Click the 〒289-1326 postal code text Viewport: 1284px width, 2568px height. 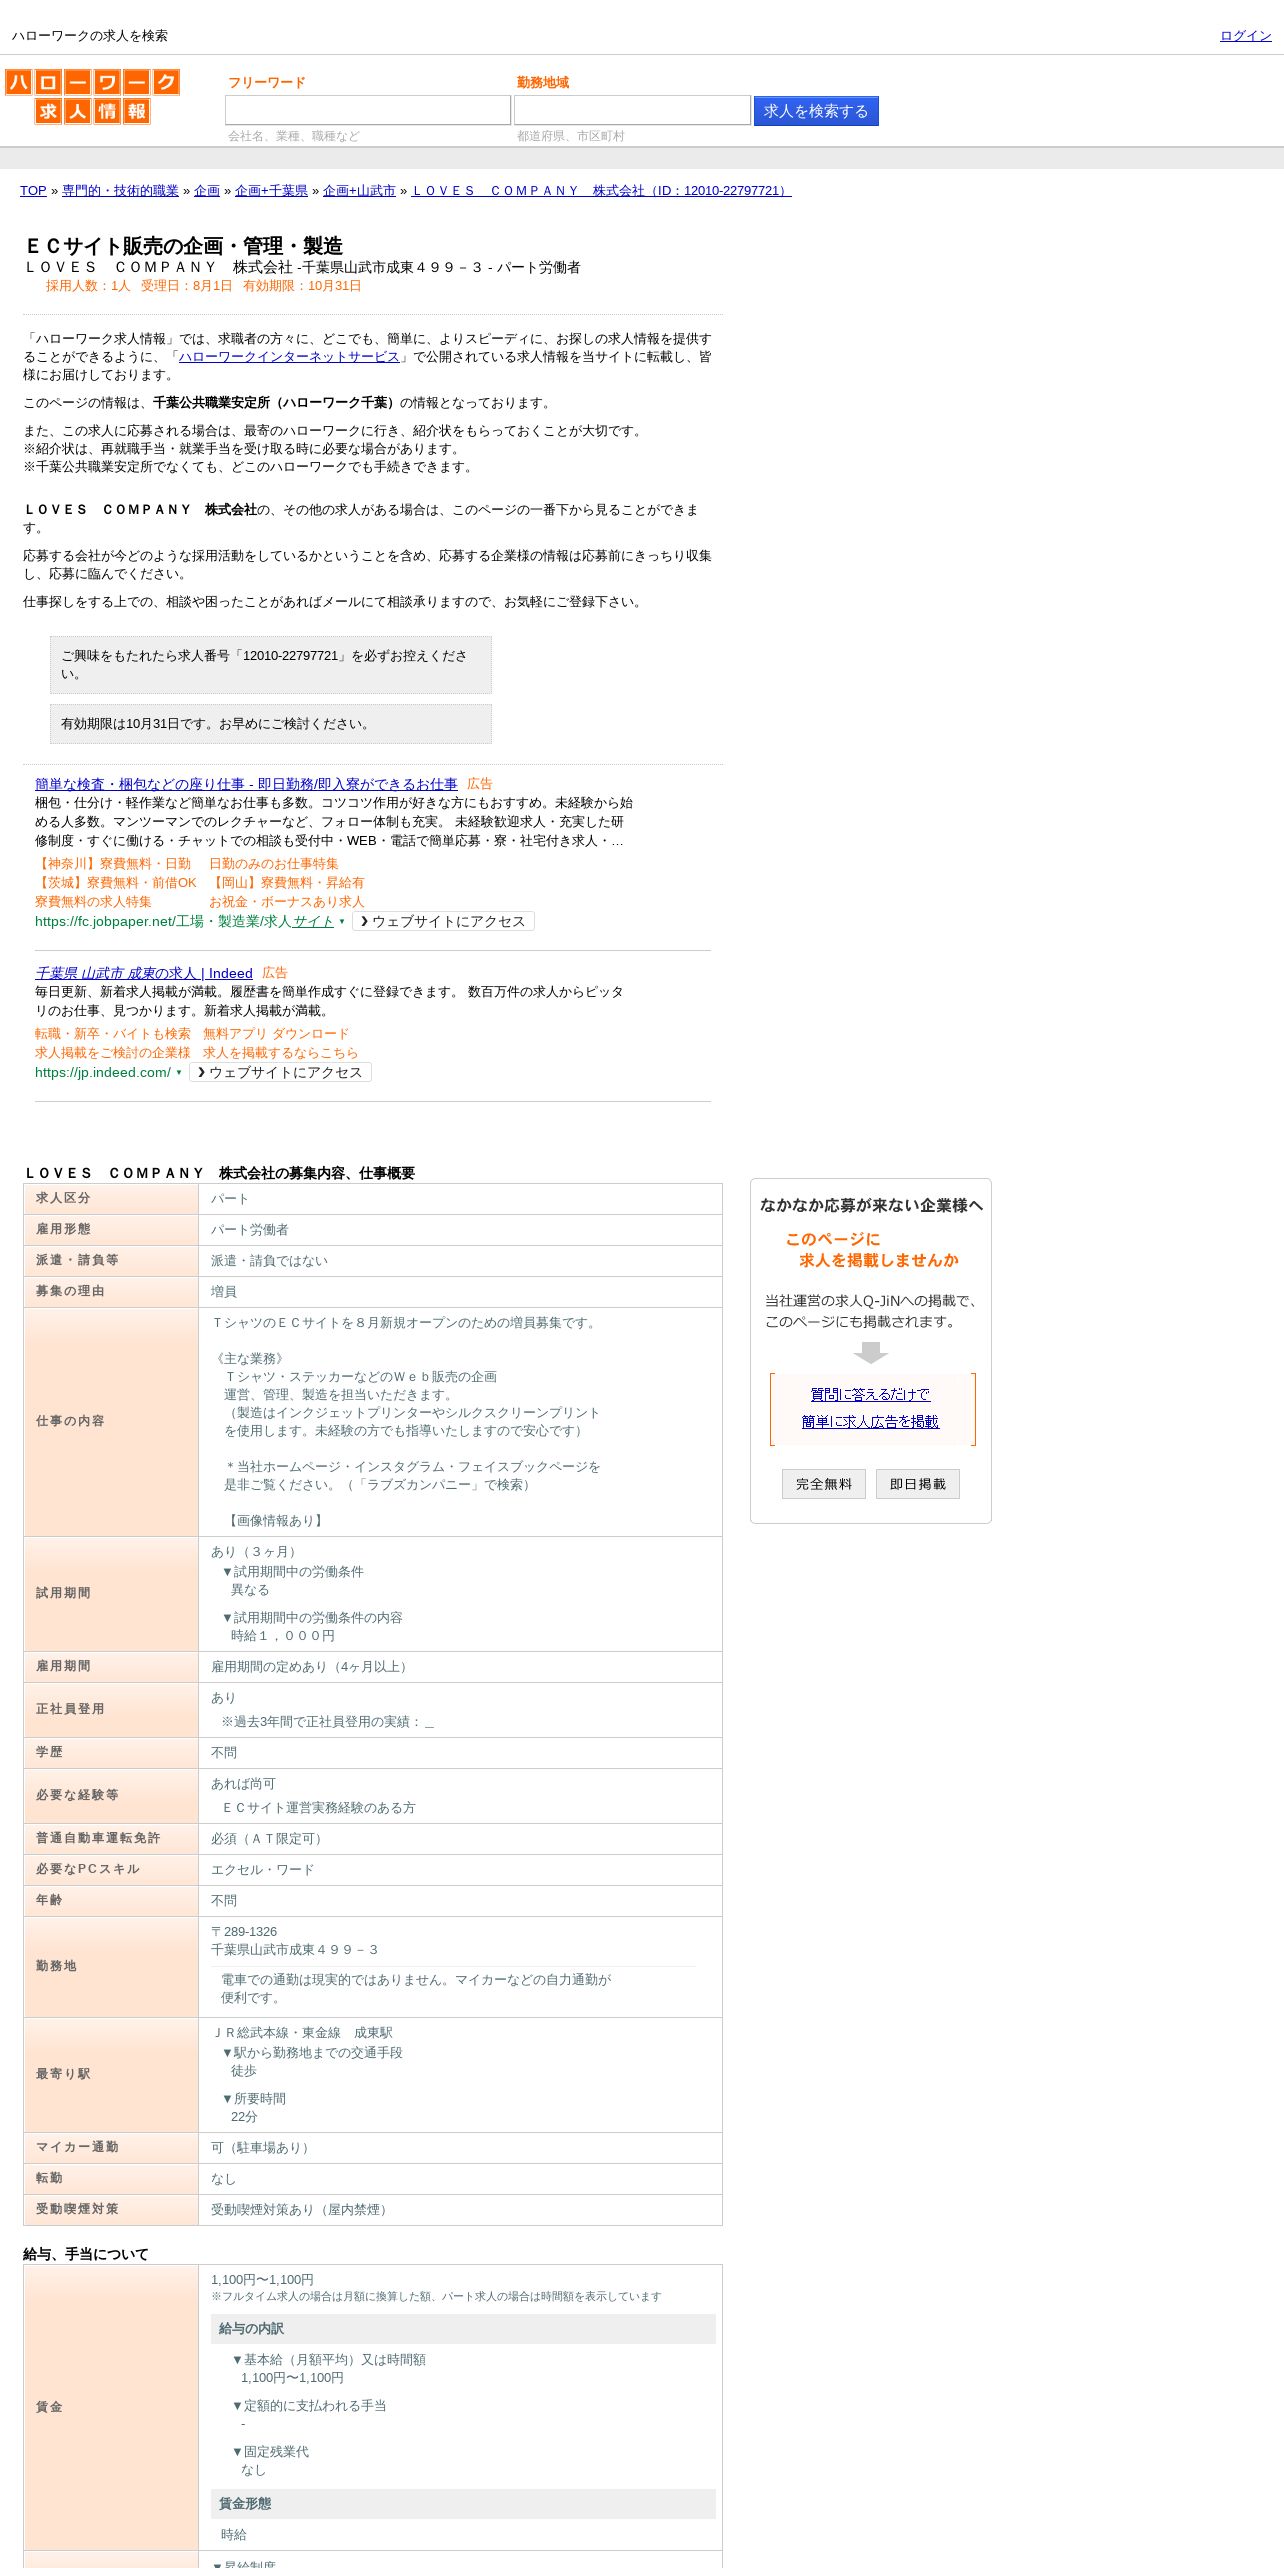[x=244, y=1932]
